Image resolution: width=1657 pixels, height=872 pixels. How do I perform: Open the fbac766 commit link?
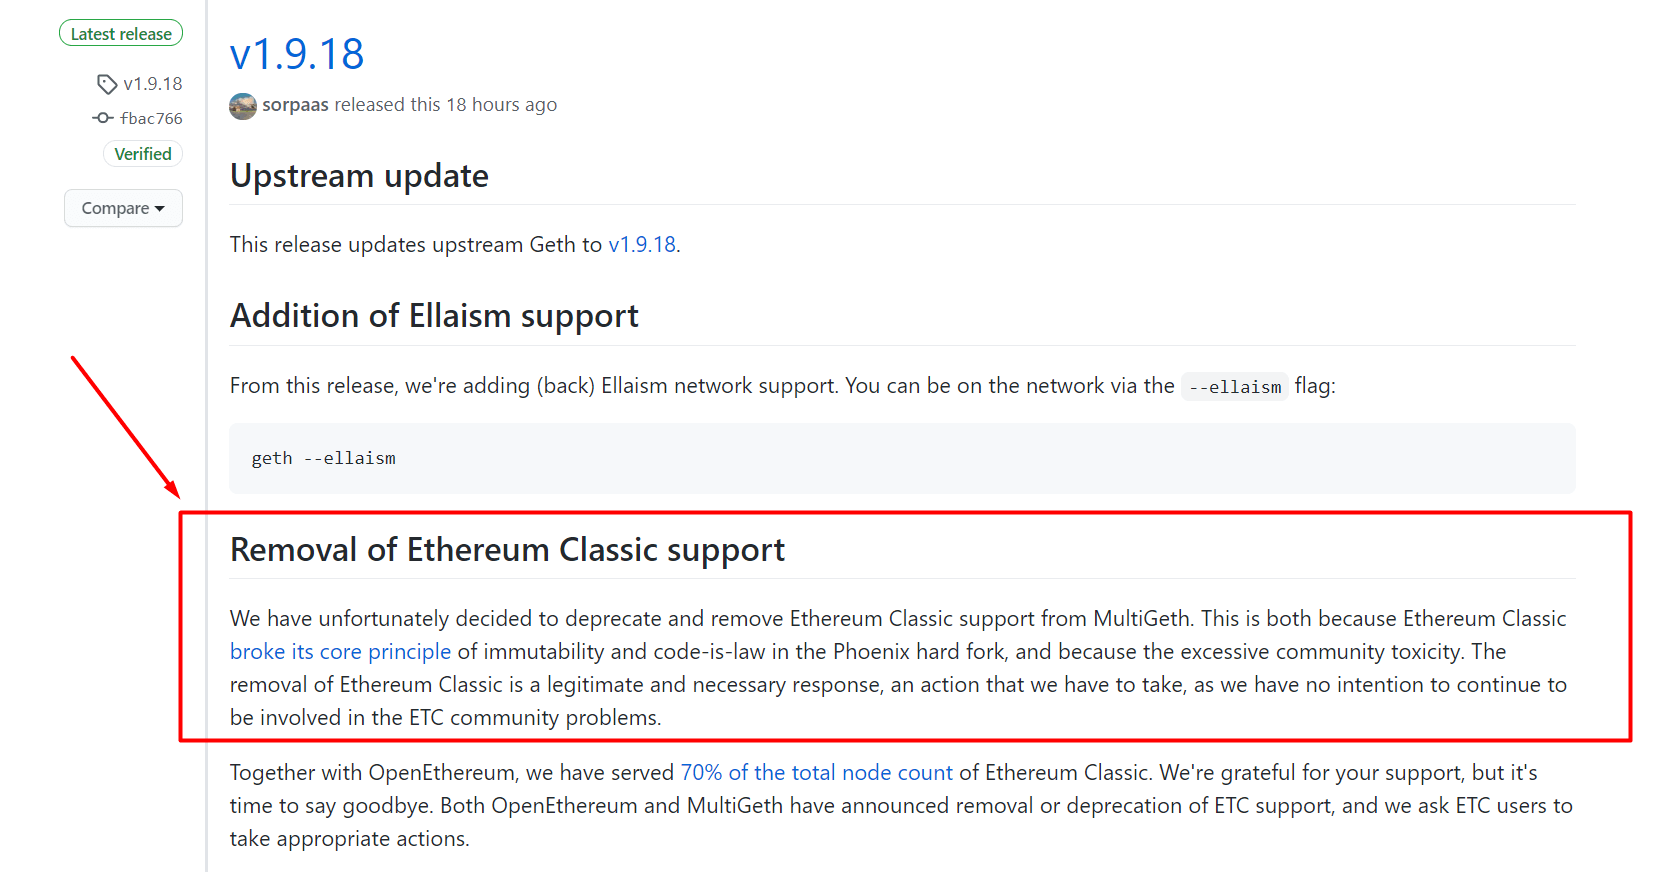click(x=151, y=118)
